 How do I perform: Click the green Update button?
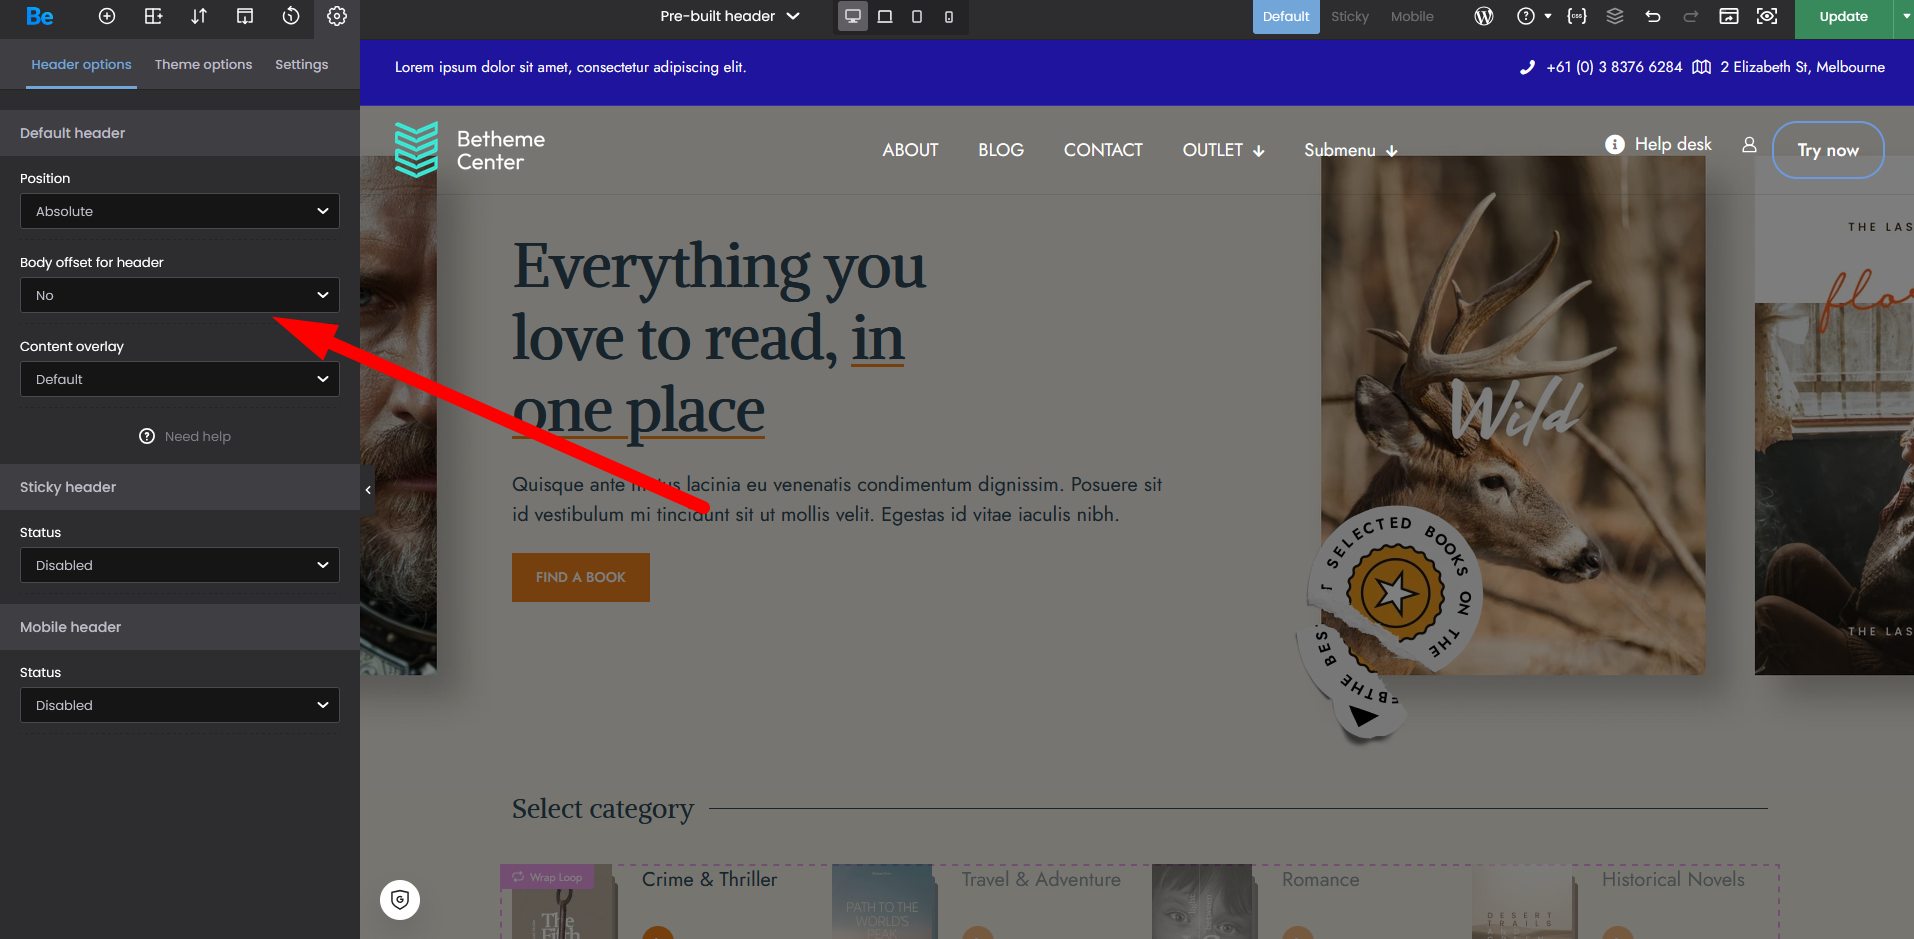coord(1843,16)
